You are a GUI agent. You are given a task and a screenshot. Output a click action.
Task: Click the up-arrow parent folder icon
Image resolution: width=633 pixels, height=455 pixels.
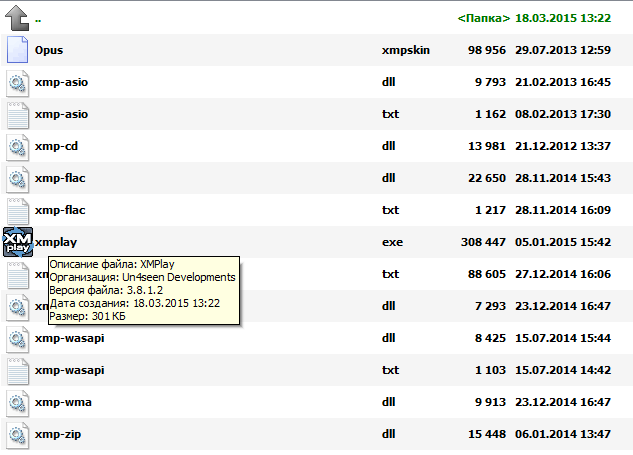click(x=17, y=18)
